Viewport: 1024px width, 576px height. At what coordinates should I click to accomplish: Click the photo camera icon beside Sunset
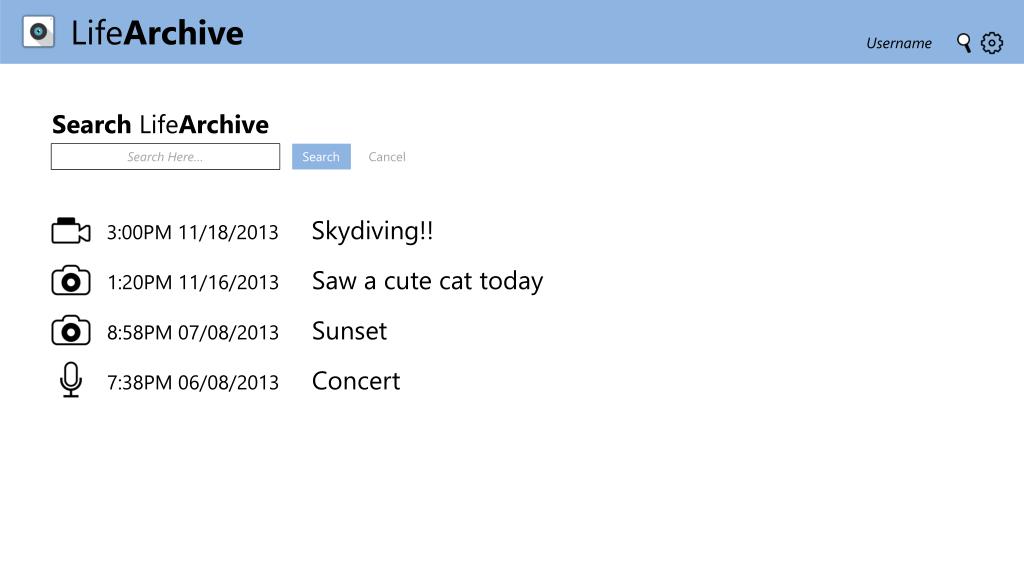tap(71, 331)
